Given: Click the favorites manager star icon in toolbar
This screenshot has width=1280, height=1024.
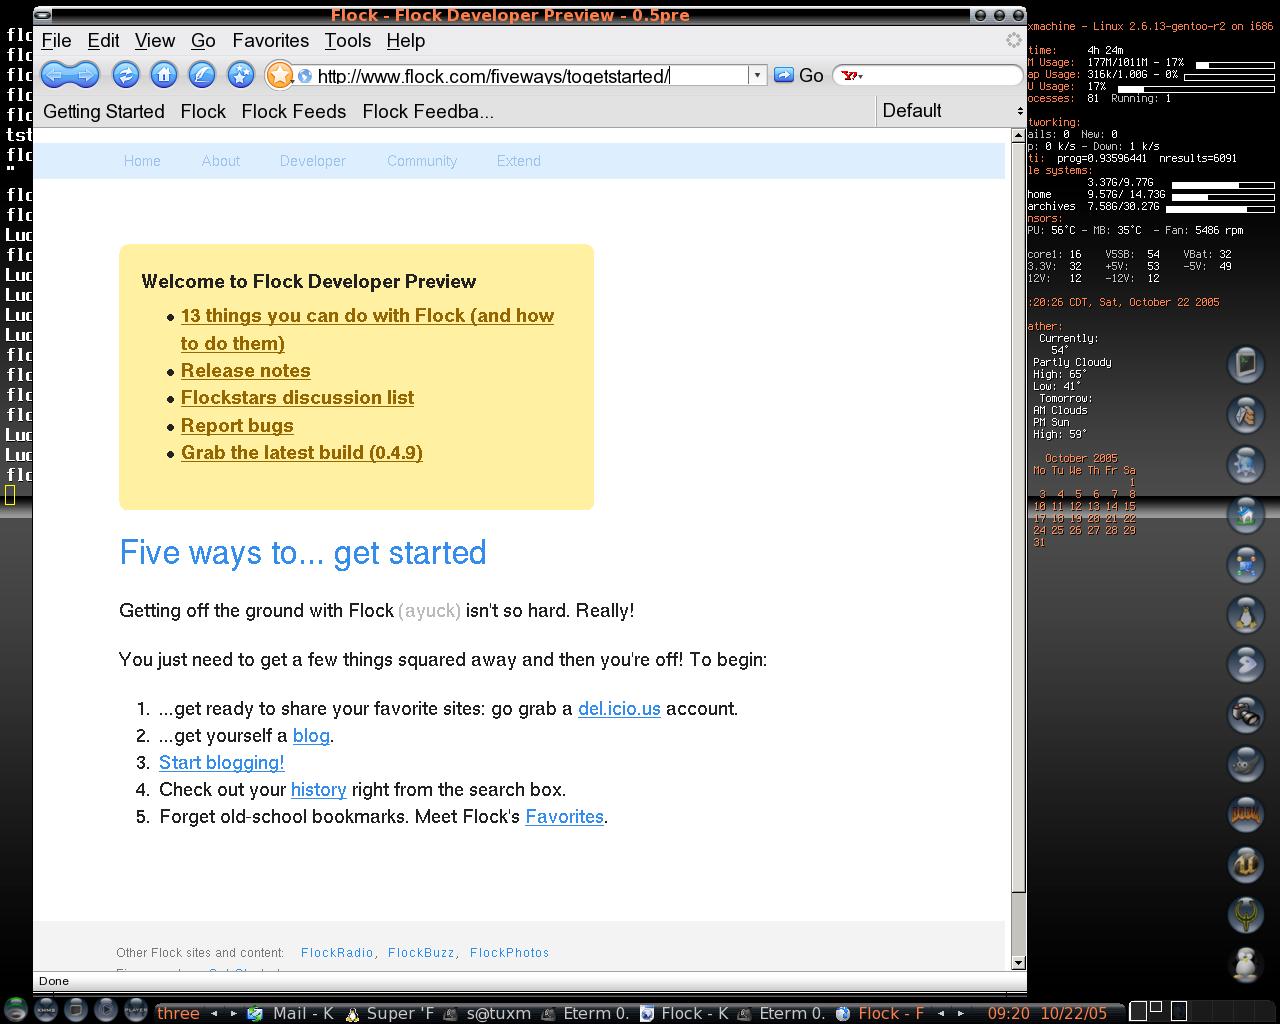Looking at the screenshot, I should click(x=240, y=75).
